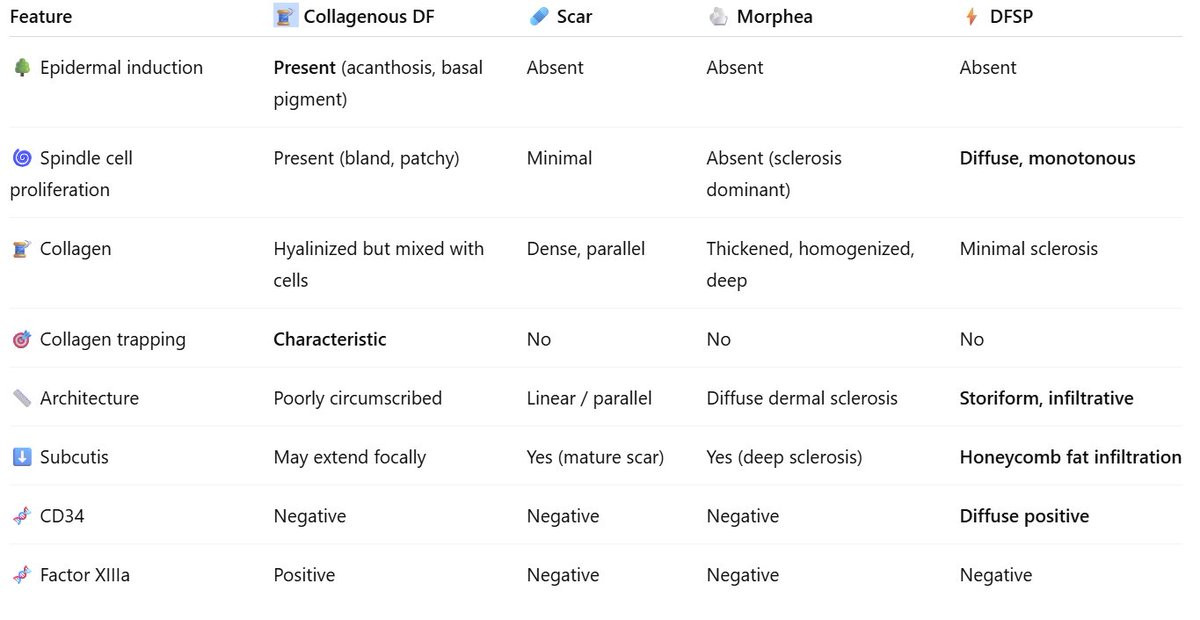Click the DNA icon beside Factor XIIIa
This screenshot has height=620, width=1200.
pos(22,575)
